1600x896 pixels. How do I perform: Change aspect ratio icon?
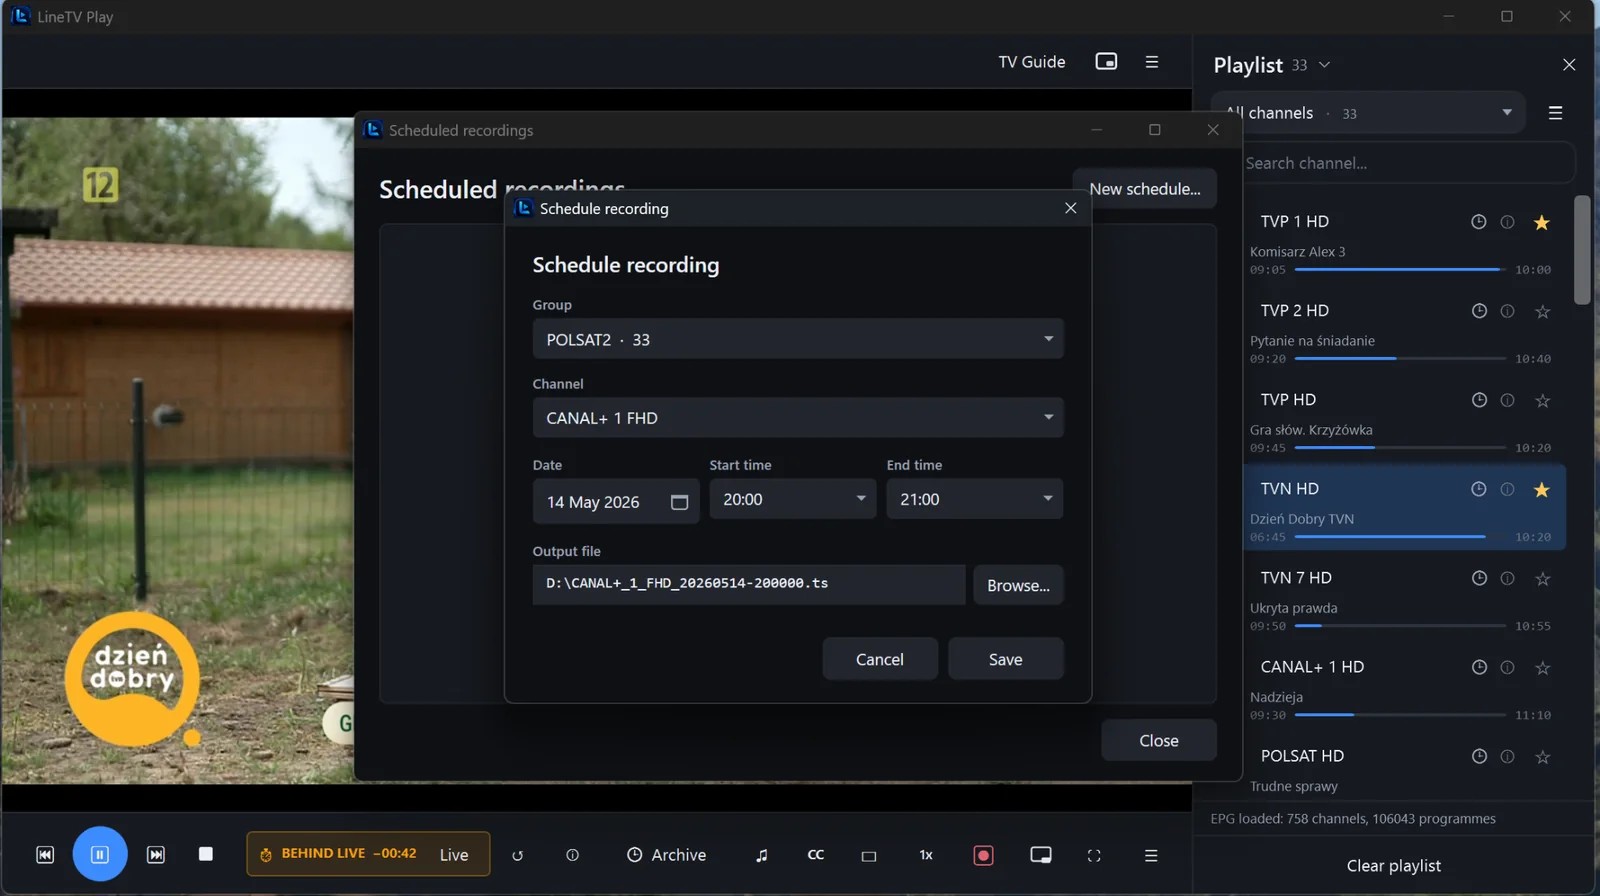869,856
